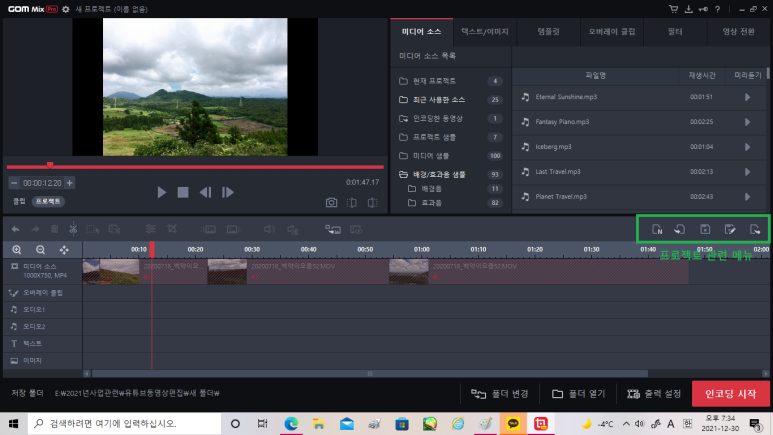Save project as with pencil icon
773x435 pixels.
point(730,229)
